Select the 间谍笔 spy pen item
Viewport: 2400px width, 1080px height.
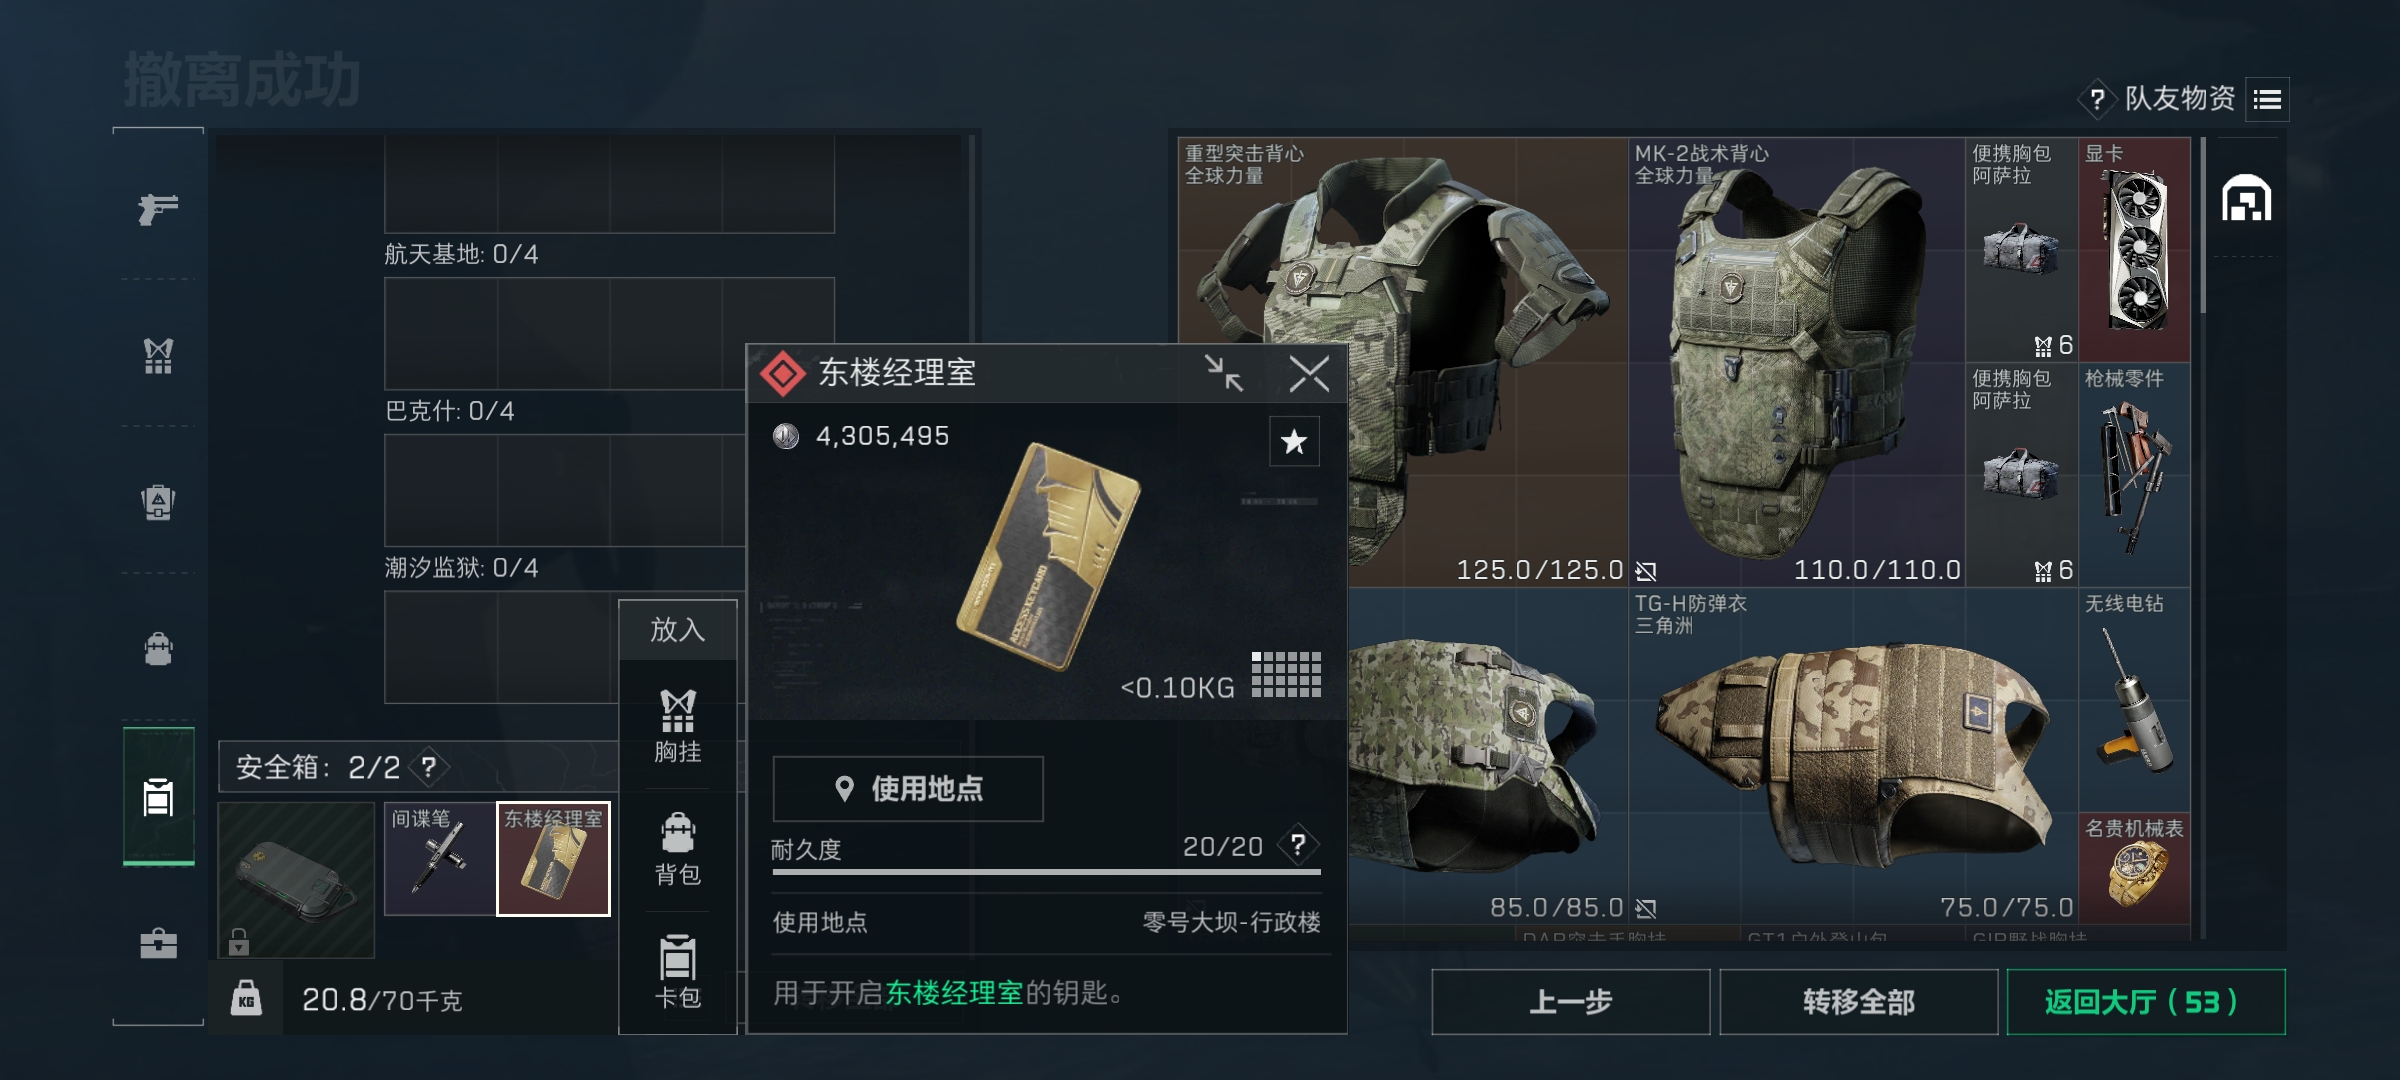coord(440,859)
